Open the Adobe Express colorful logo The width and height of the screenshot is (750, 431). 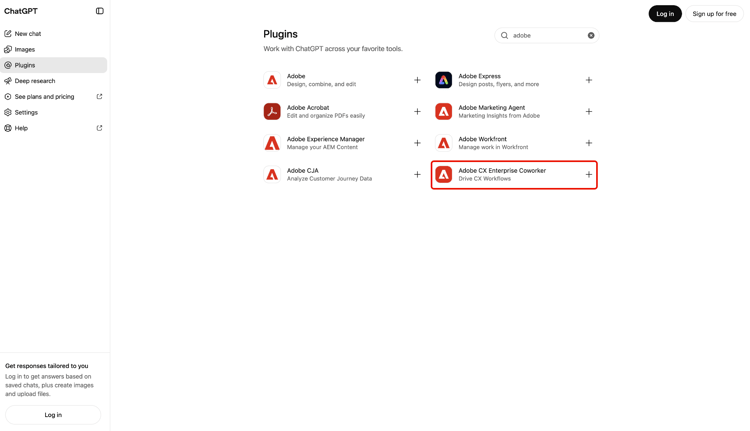pos(443,80)
